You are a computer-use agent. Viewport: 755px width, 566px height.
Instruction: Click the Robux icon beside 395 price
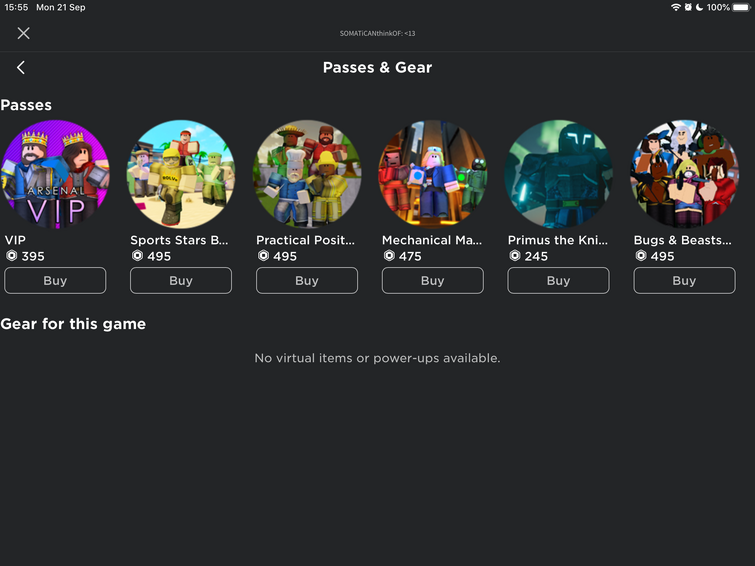tap(12, 256)
